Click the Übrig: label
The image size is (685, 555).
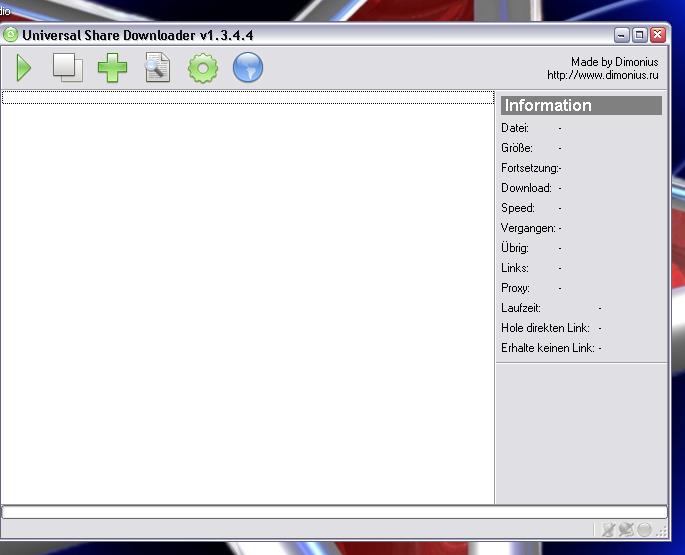click(x=515, y=248)
